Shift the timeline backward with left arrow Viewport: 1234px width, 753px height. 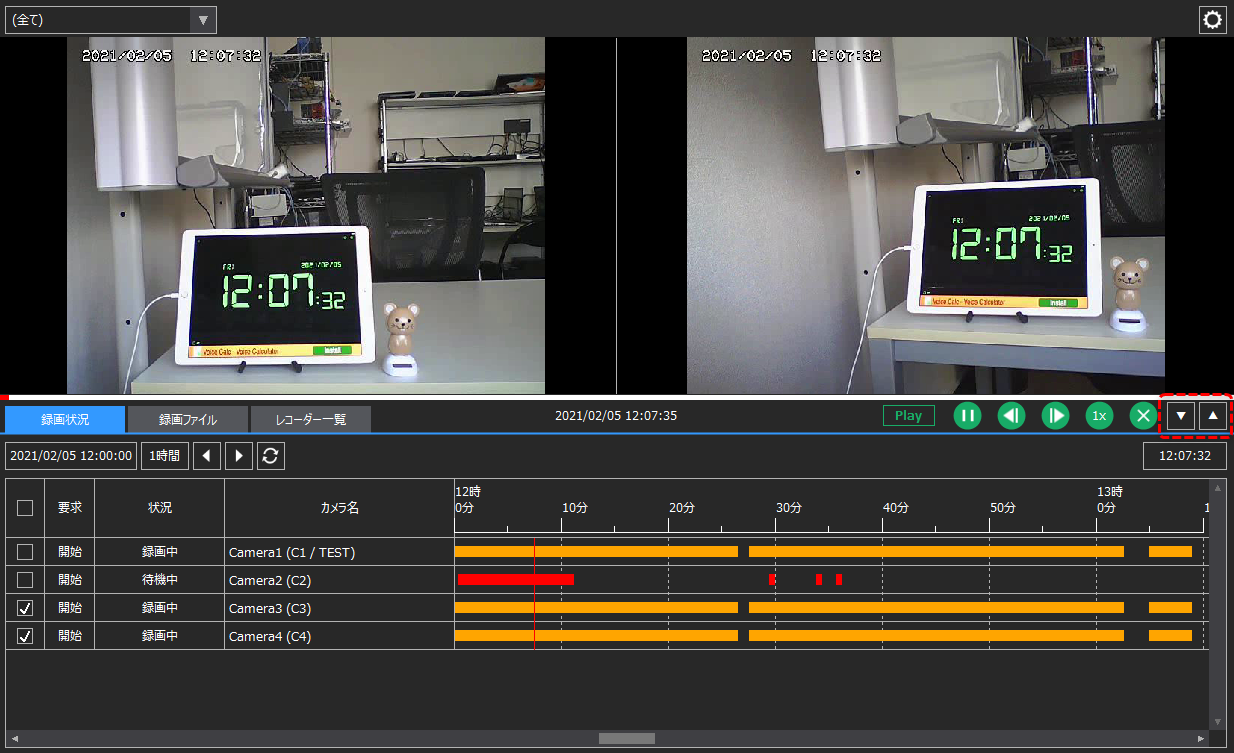207,456
